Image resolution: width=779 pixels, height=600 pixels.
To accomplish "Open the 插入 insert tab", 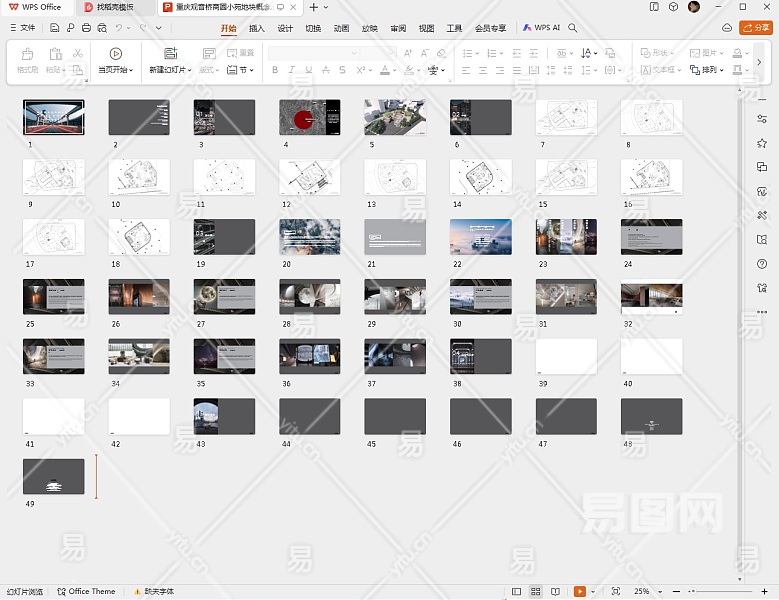I will [257, 28].
